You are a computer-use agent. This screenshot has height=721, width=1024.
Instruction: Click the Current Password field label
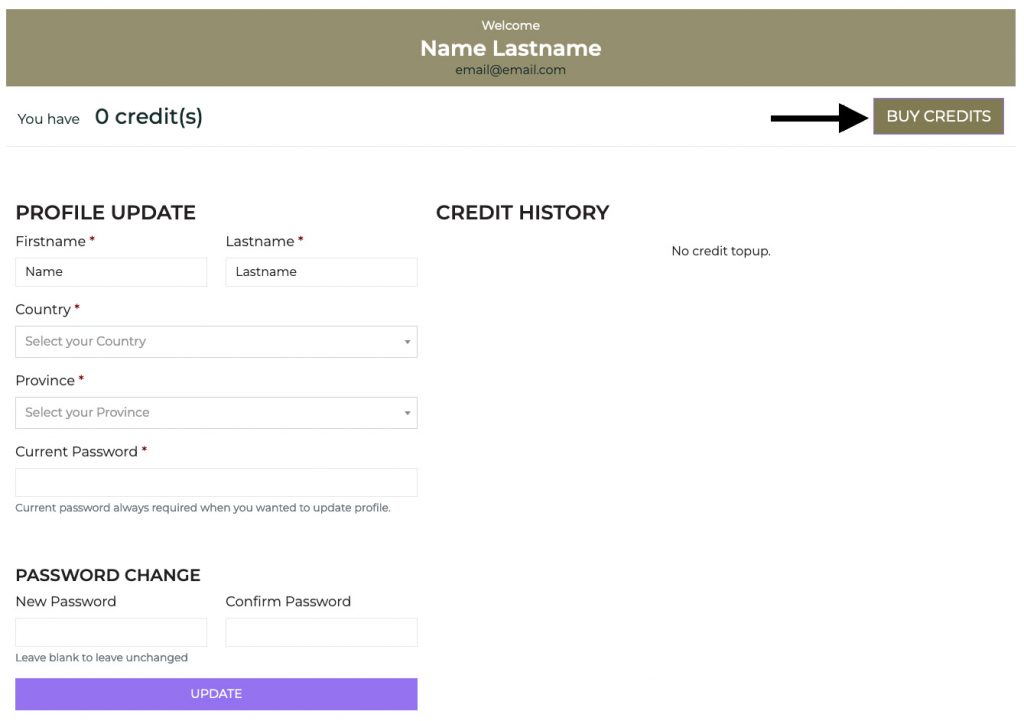76,452
